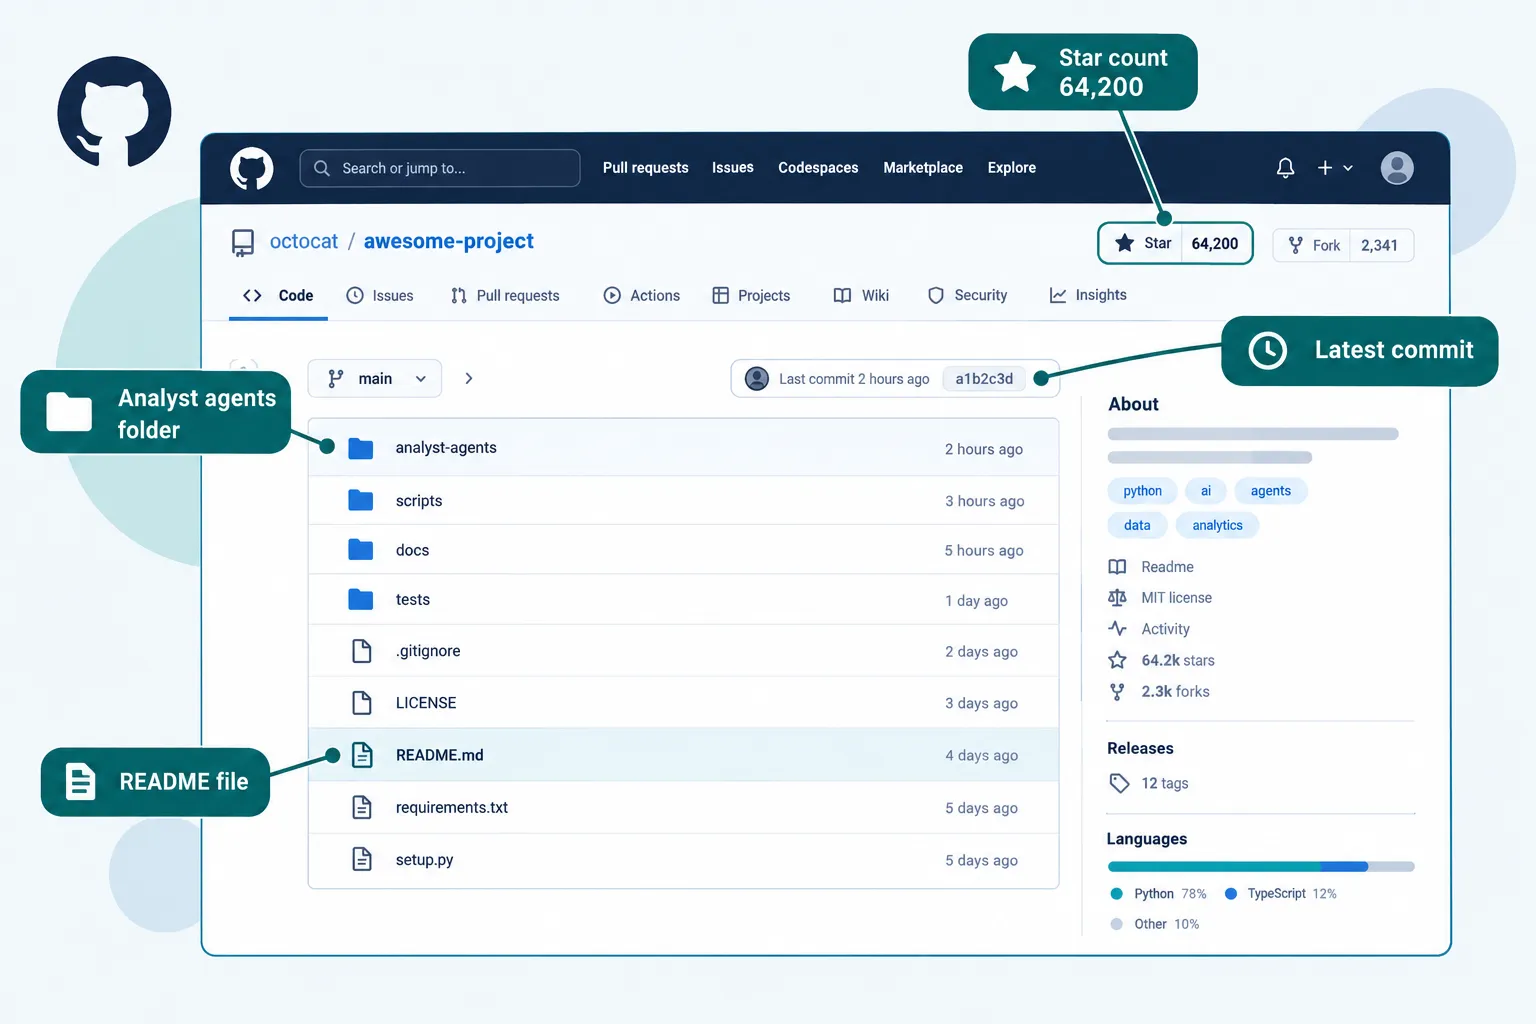Go to Codespaces in the top bar
This screenshot has width=1536, height=1024.
click(818, 168)
